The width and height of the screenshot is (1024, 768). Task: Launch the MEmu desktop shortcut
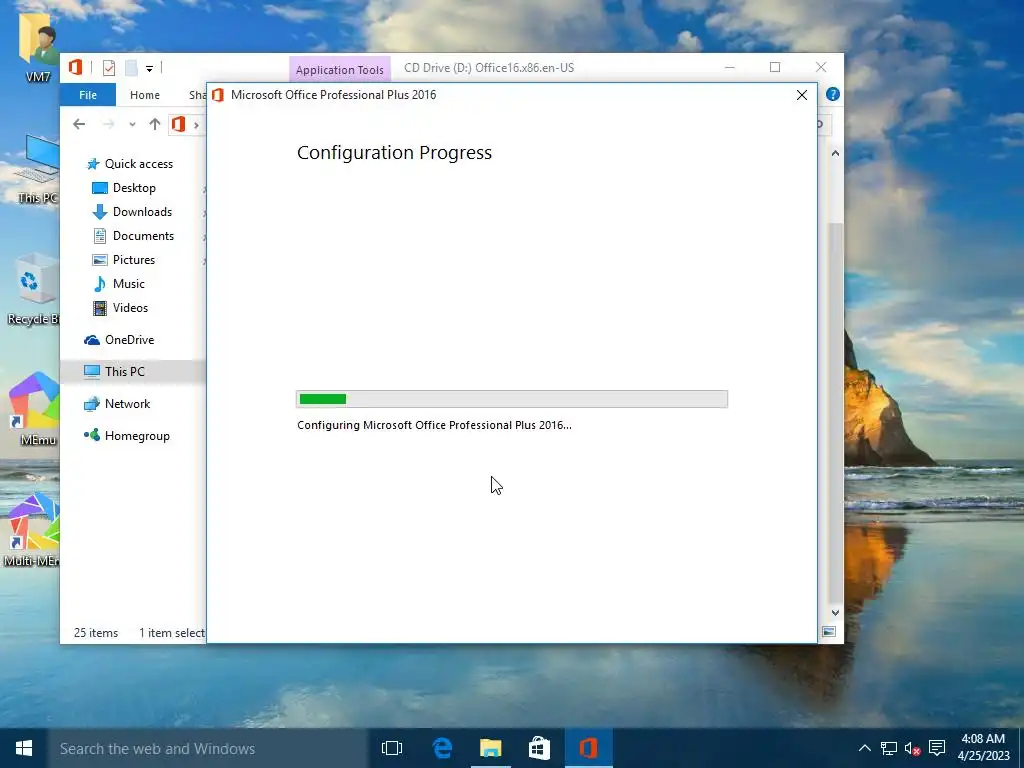click(x=34, y=409)
